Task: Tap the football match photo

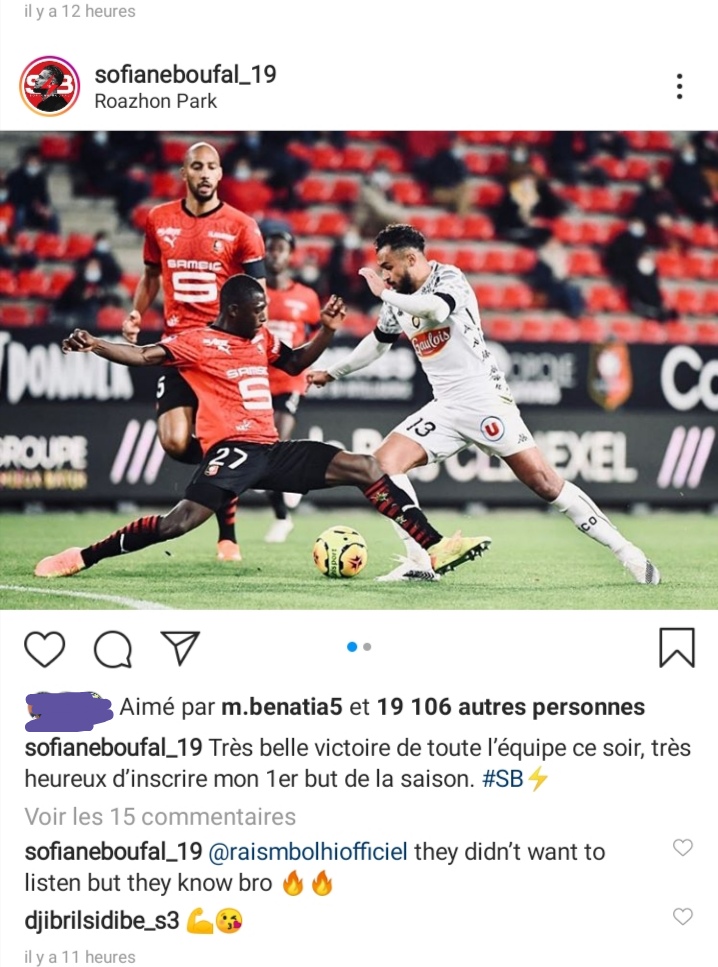Action: (359, 370)
